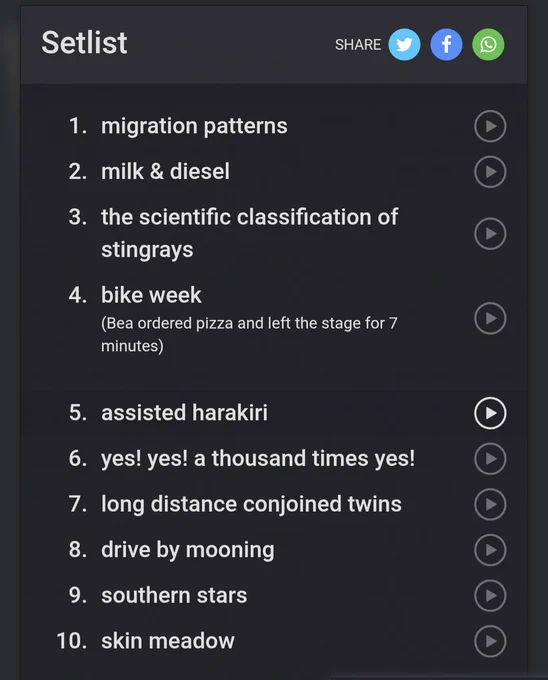Play the drive by mooning track
Image resolution: width=548 pixels, height=680 pixels.
point(490,550)
